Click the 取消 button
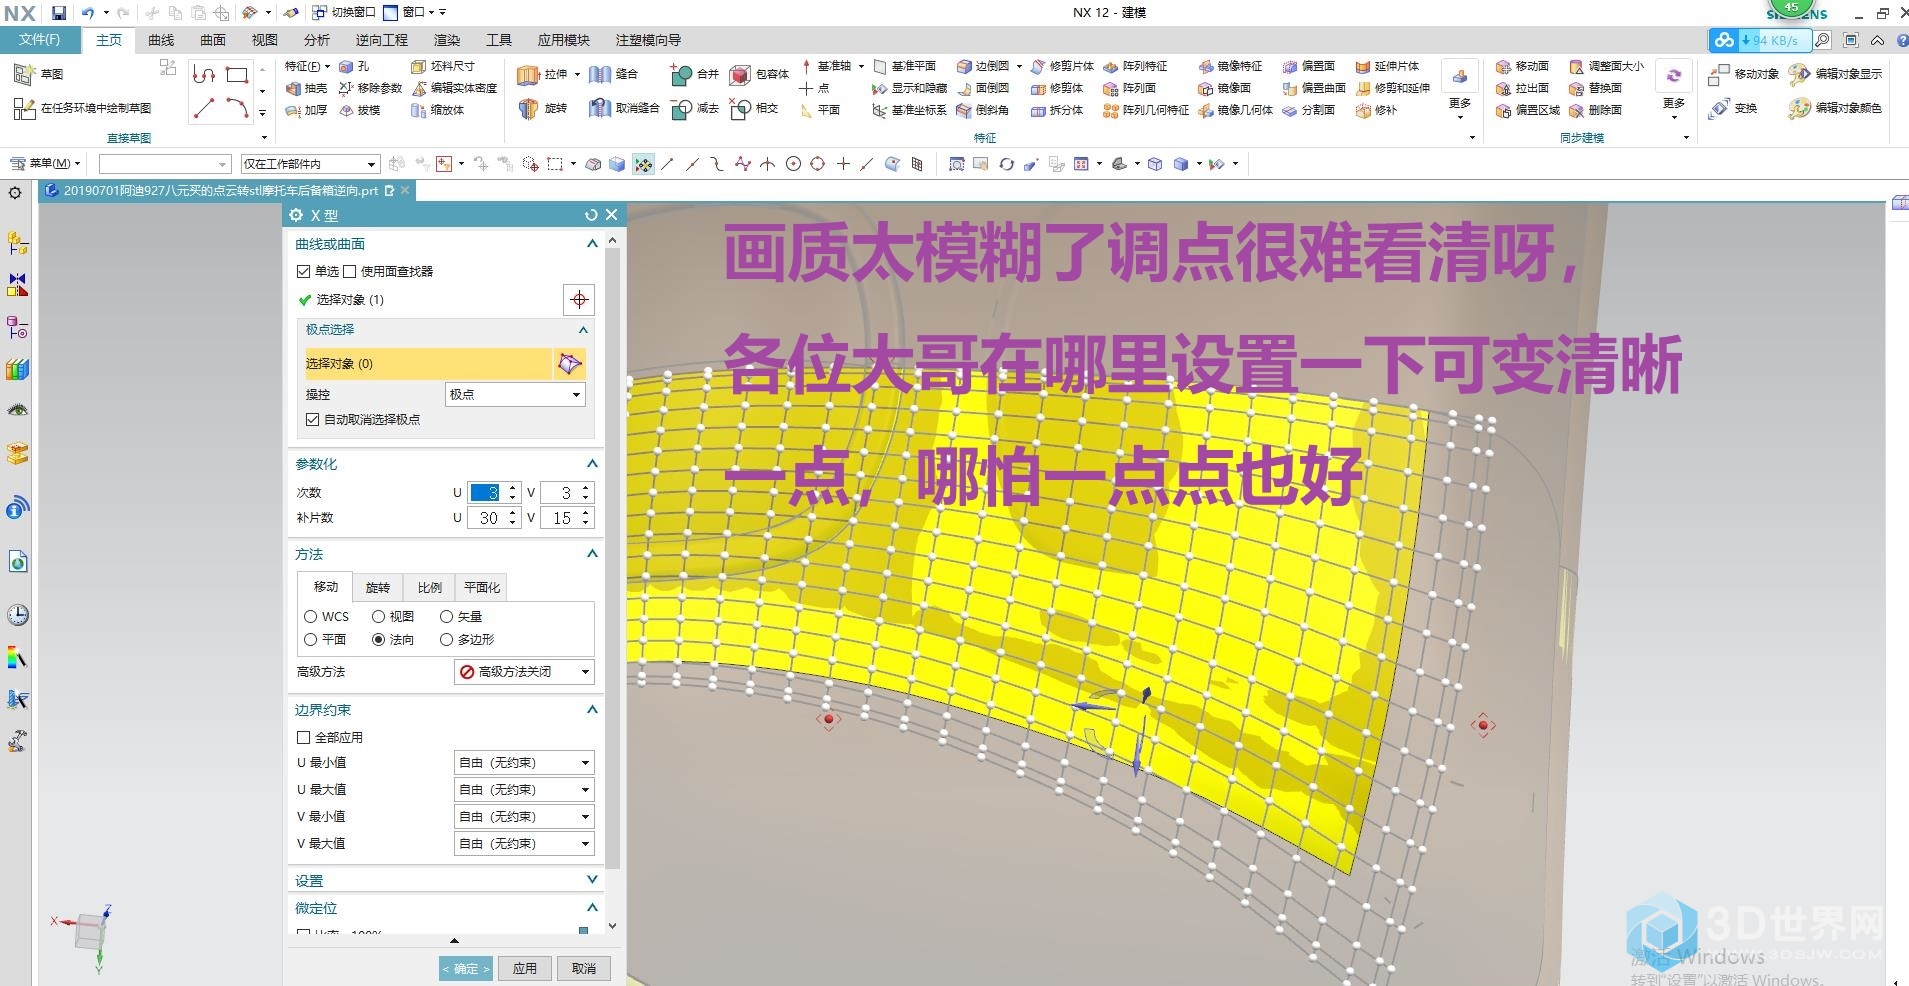This screenshot has height=986, width=1909. tap(584, 968)
